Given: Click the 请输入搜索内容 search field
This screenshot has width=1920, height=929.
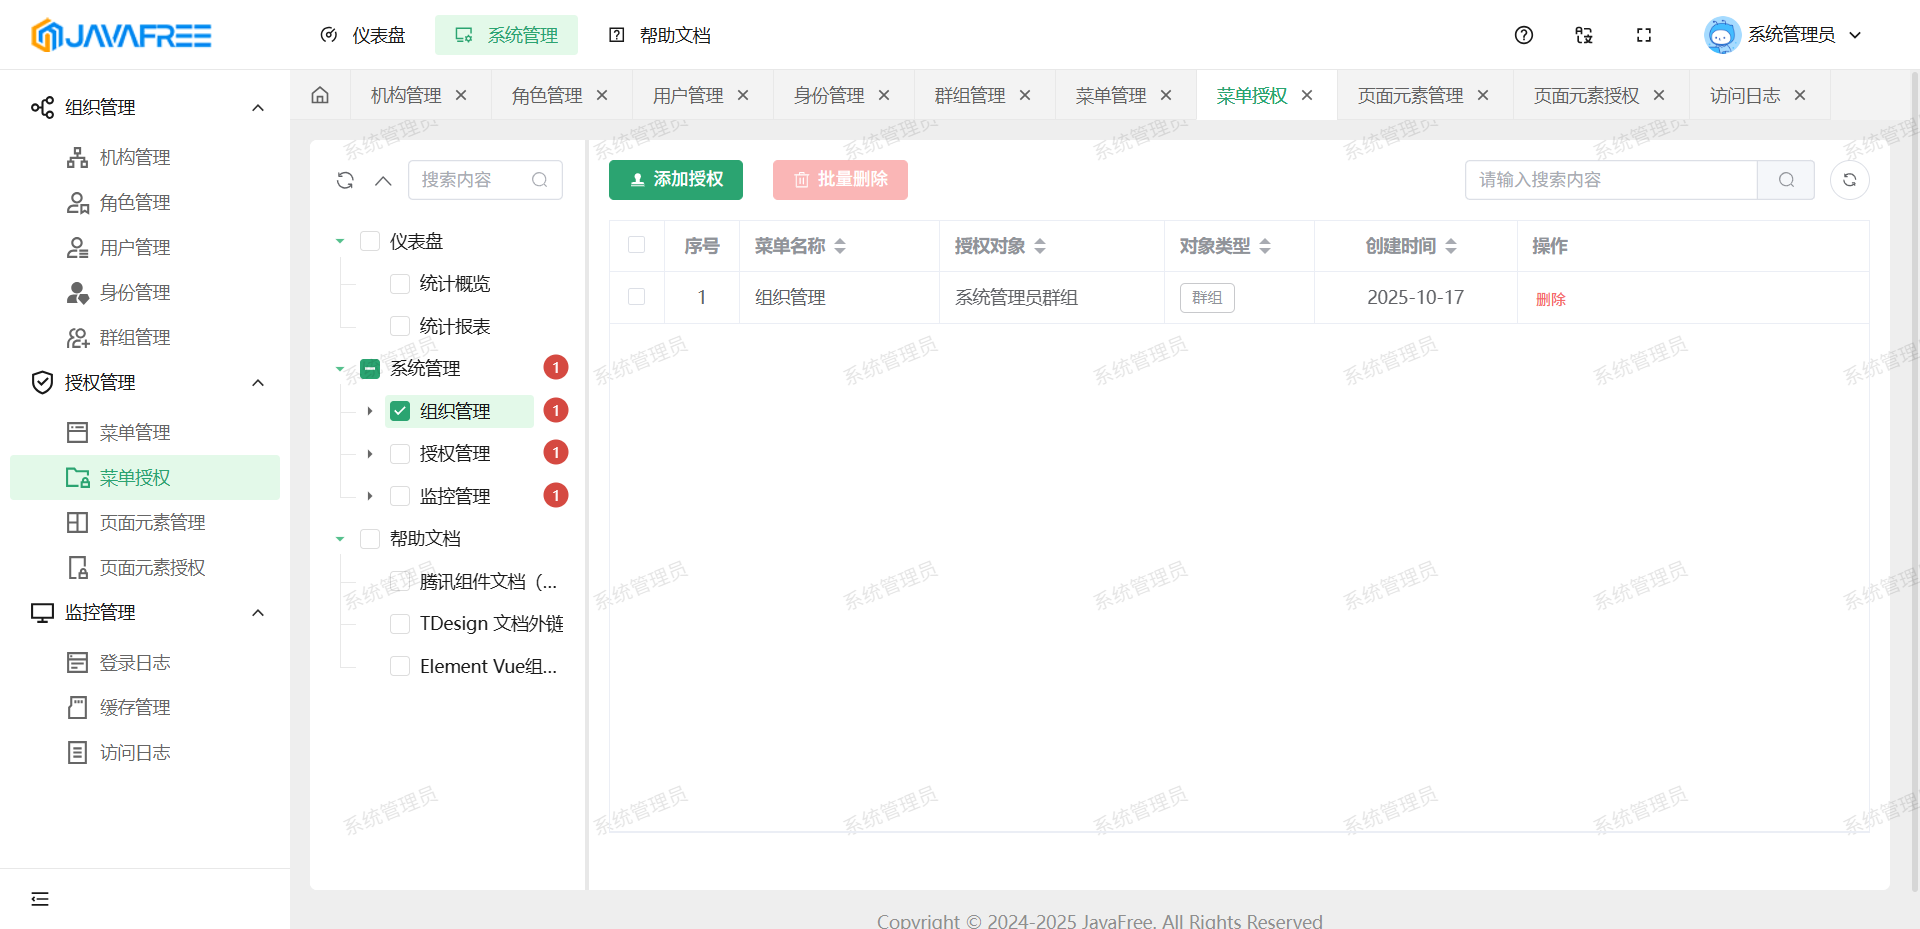Looking at the screenshot, I should click(1610, 180).
